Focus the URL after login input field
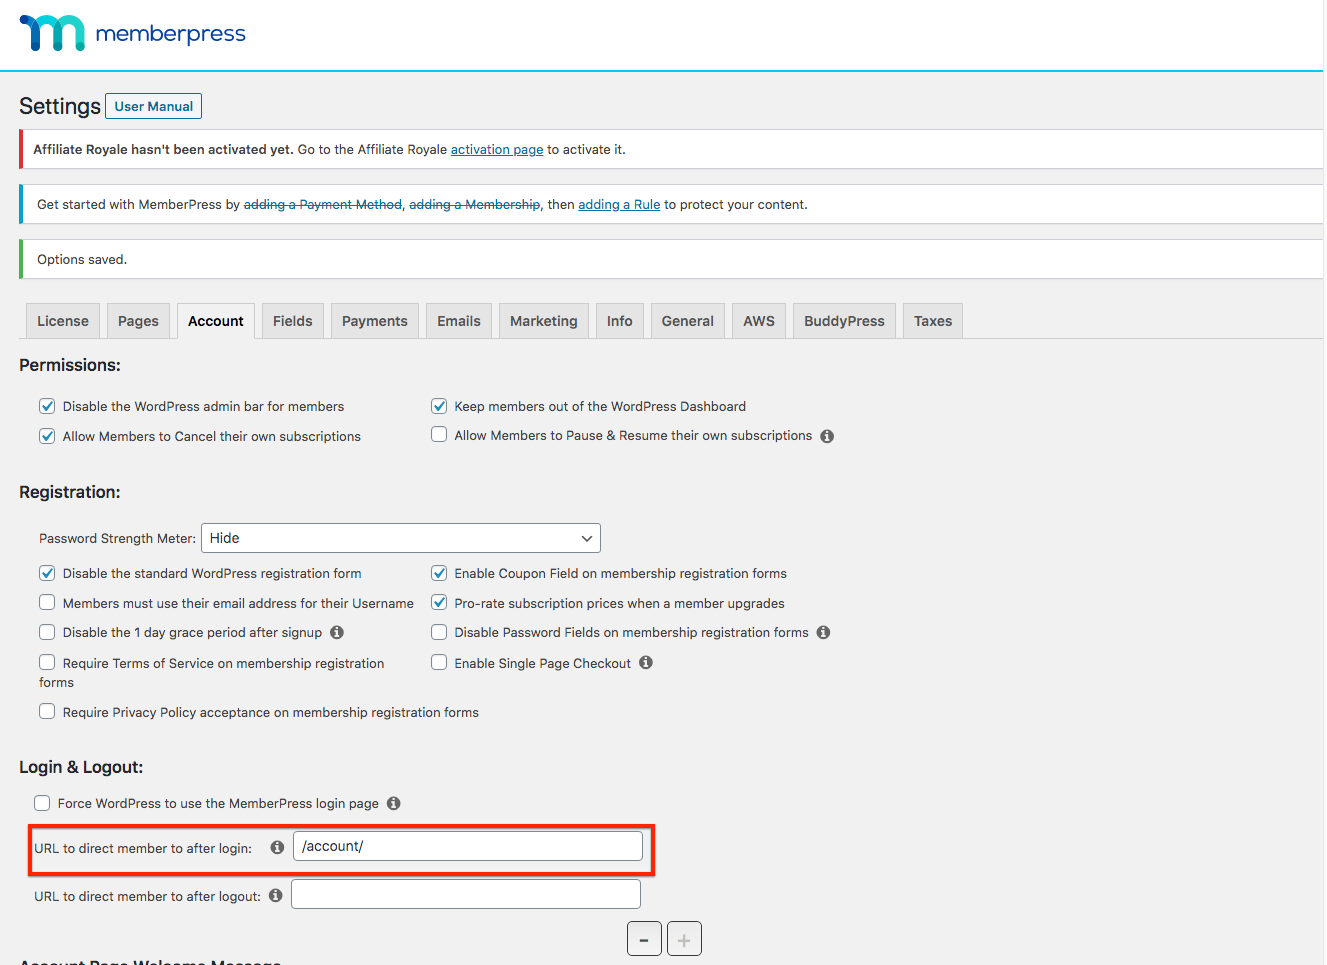This screenshot has width=1327, height=965. [x=468, y=846]
